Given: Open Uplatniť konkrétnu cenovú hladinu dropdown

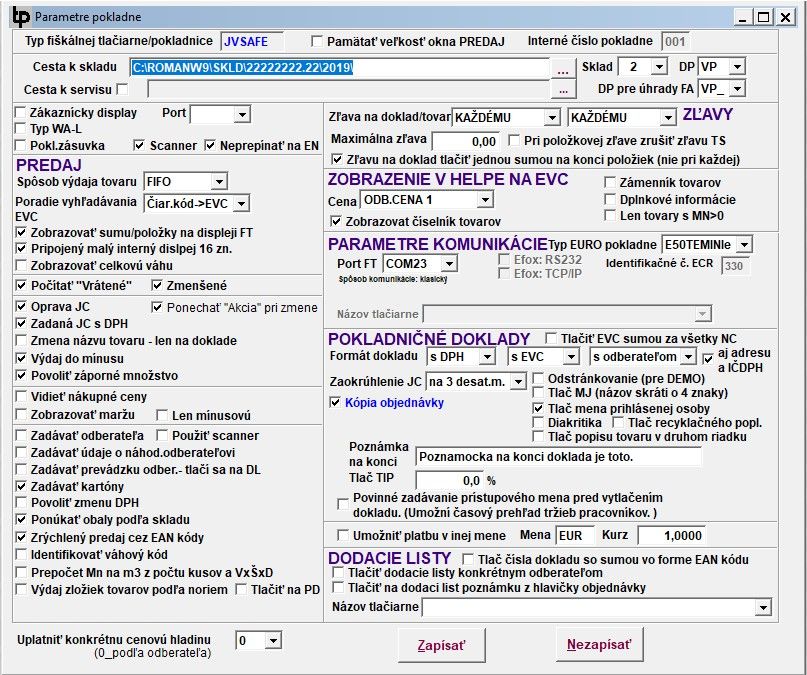Looking at the screenshot, I should coord(273,641).
